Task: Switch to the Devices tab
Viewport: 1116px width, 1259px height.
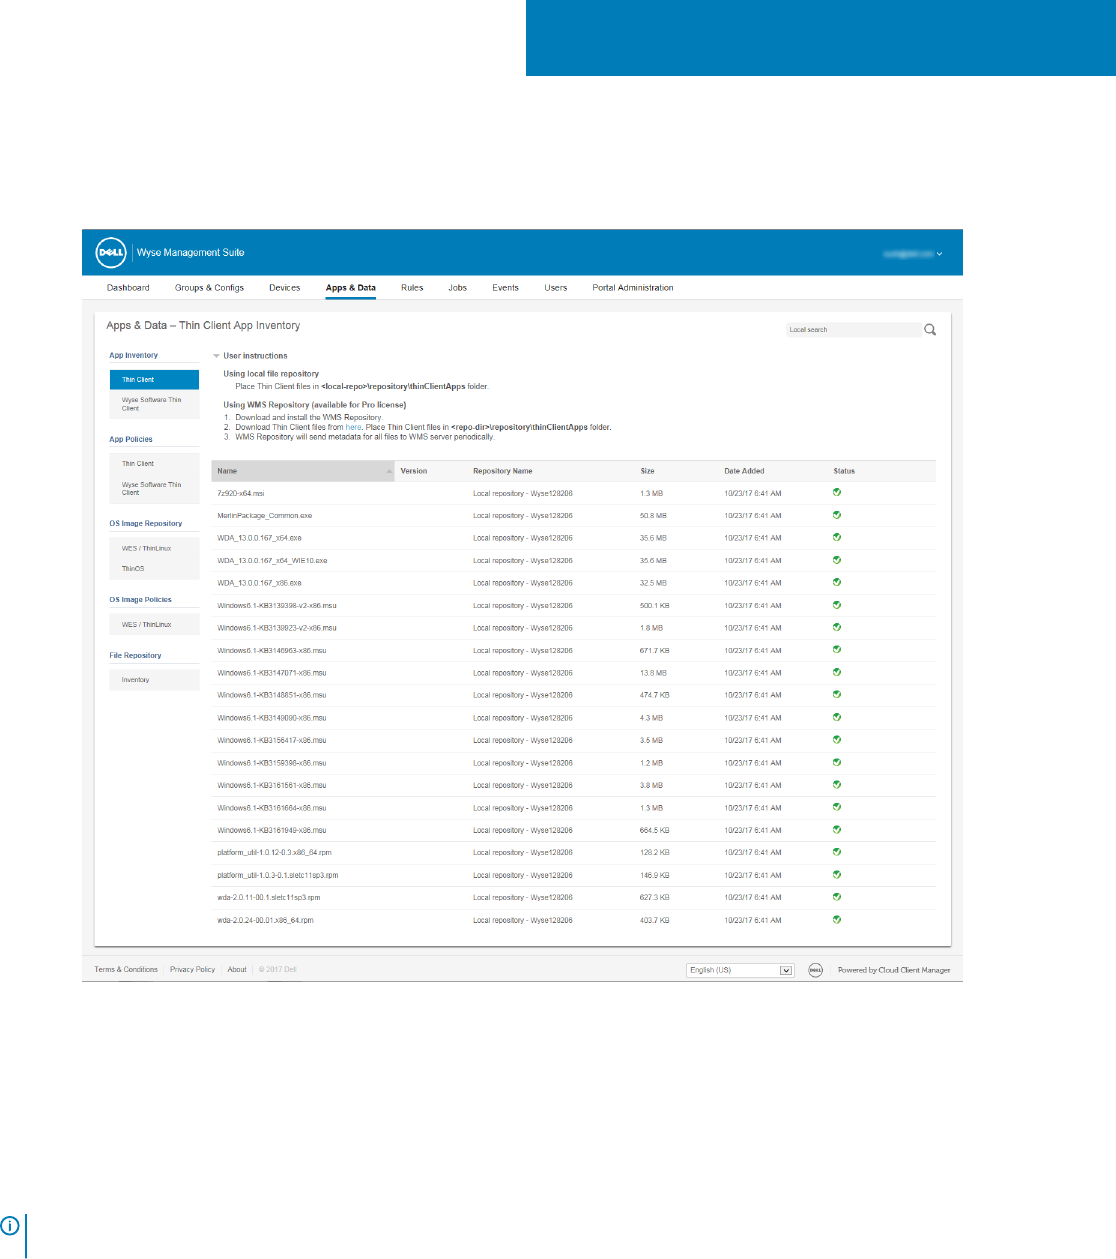Action: pyautogui.click(x=285, y=288)
